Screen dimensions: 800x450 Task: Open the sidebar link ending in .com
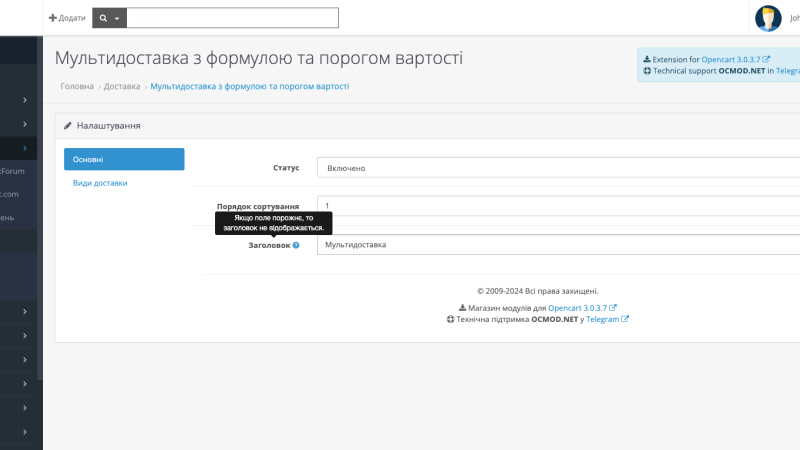pyautogui.click(x=10, y=194)
